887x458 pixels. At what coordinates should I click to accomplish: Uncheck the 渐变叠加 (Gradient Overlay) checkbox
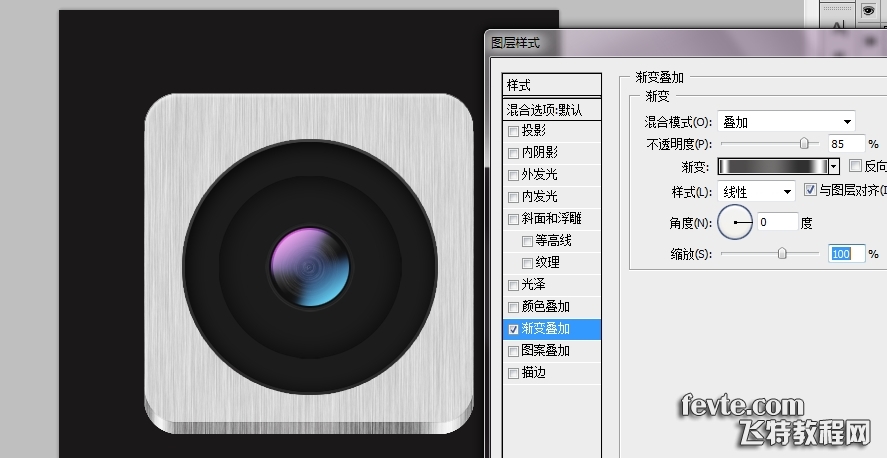[x=514, y=329]
